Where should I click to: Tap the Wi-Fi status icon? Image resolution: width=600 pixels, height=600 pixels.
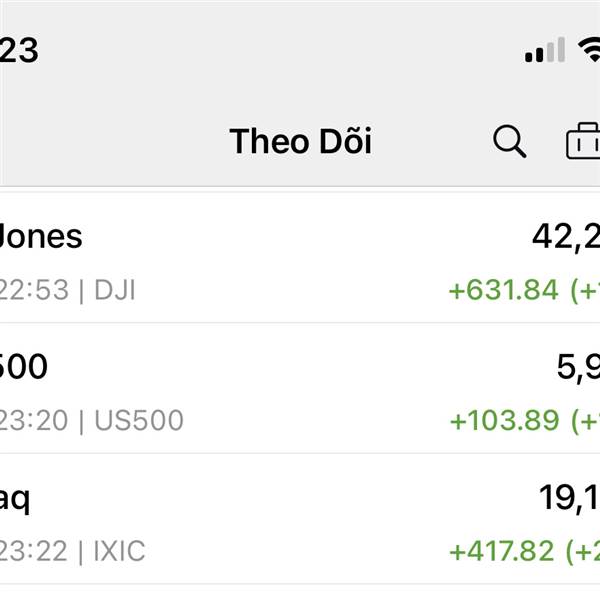(589, 50)
